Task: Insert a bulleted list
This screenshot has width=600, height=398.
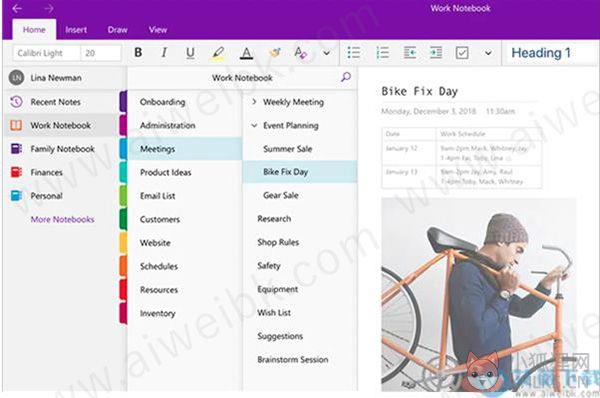Action: tap(354, 52)
